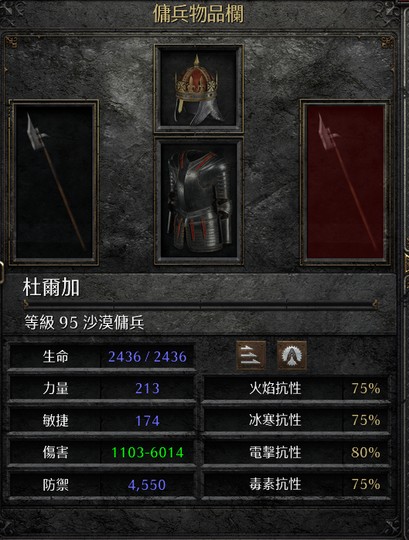
Task: Pick up the polearm in left weapon slot
Action: (x=54, y=182)
